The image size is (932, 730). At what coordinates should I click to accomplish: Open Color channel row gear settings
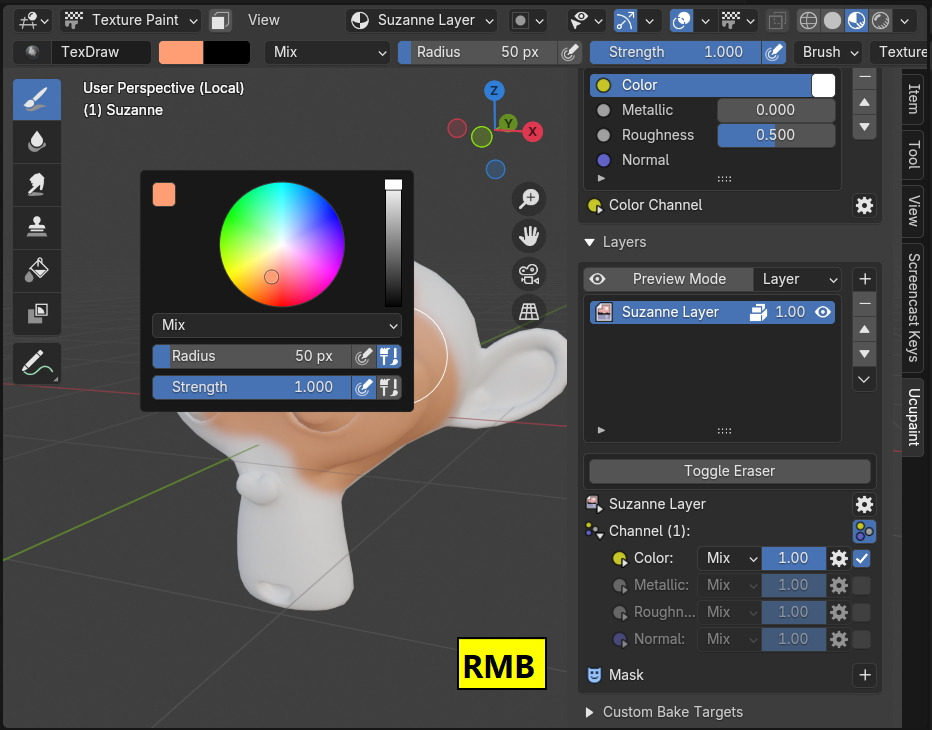coord(839,558)
